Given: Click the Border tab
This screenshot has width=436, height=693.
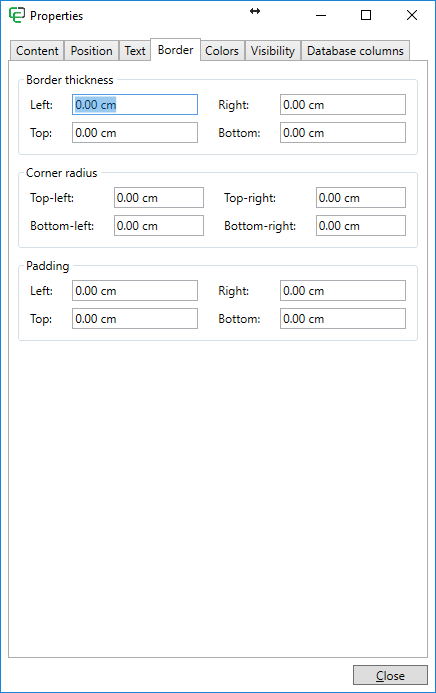Looking at the screenshot, I should 175,50.
